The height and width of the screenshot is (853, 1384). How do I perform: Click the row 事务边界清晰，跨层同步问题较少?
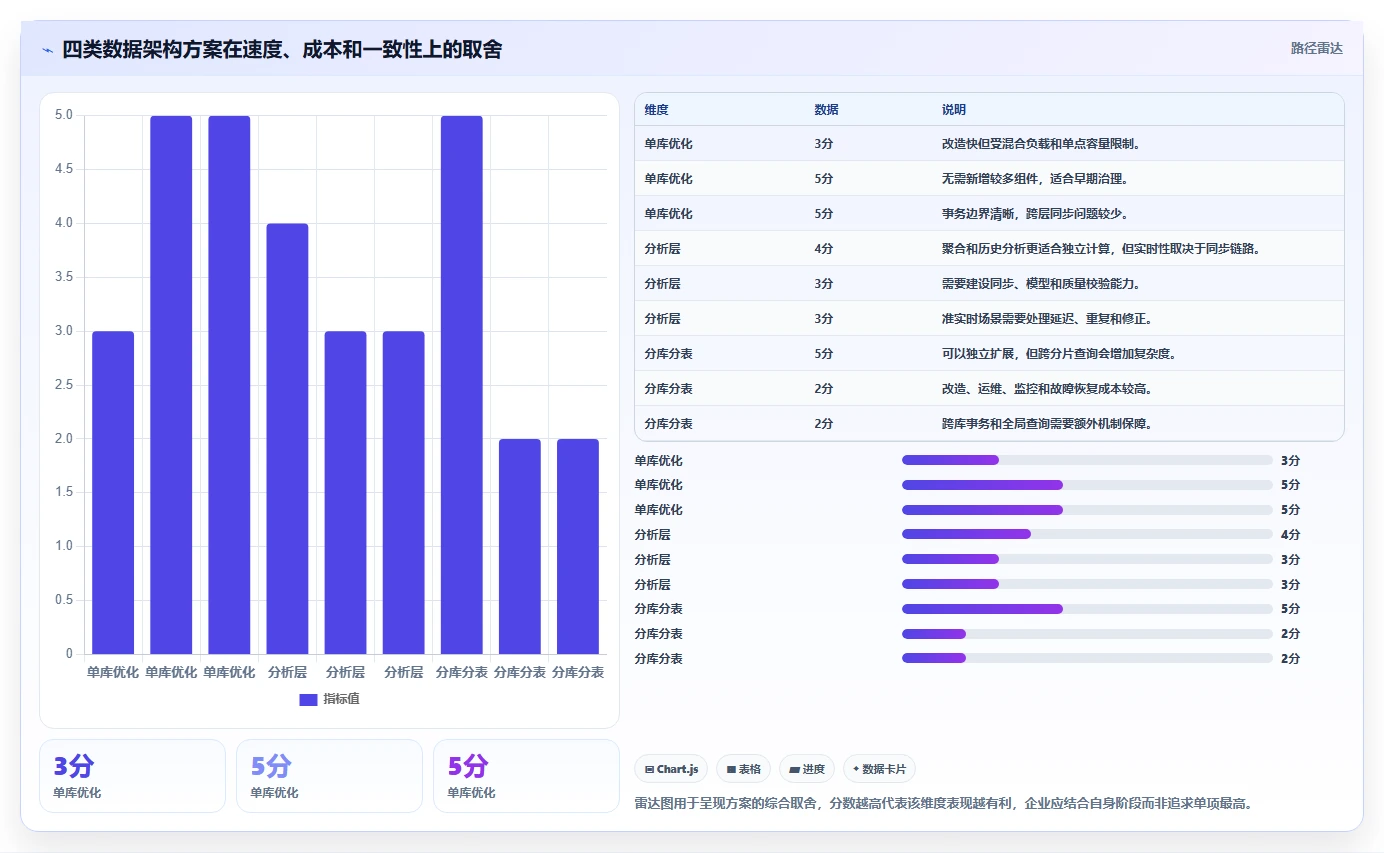(x=989, y=214)
